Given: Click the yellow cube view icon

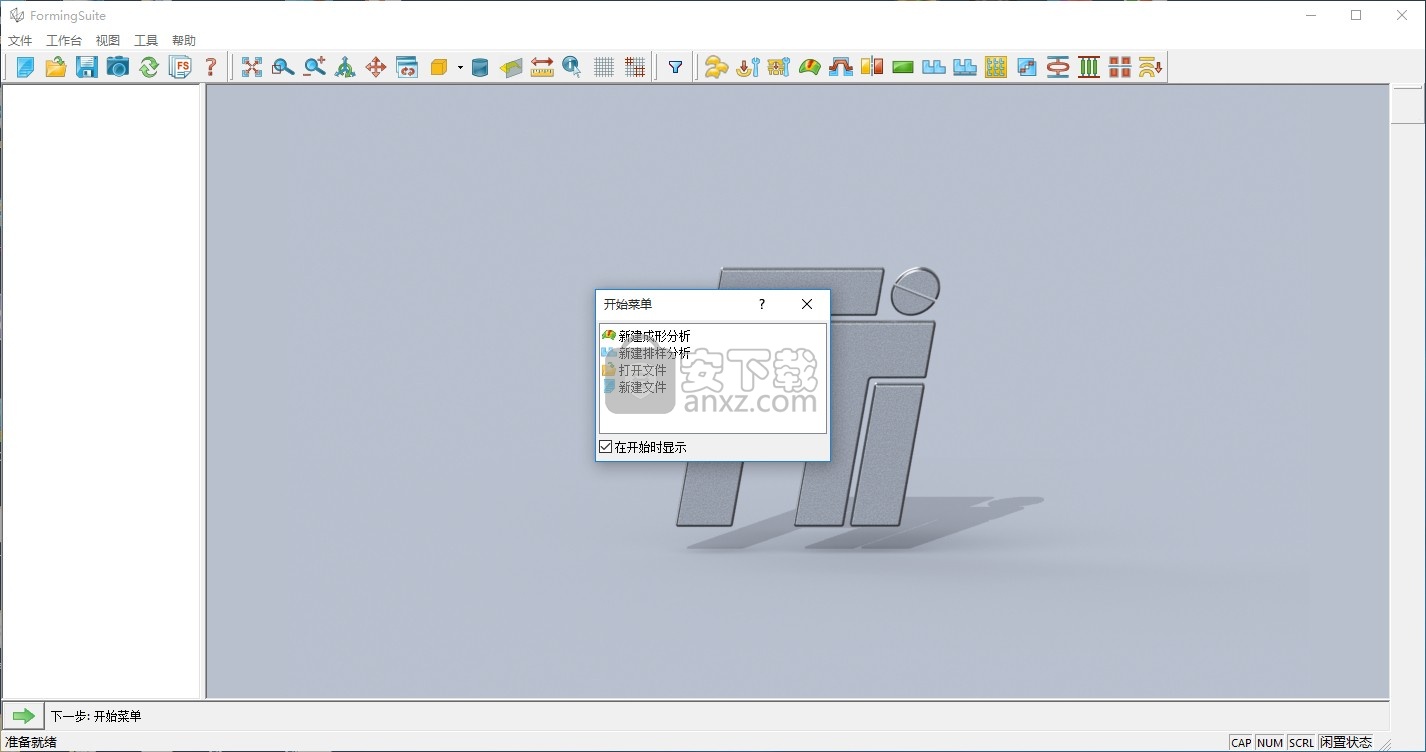Looking at the screenshot, I should 438,67.
